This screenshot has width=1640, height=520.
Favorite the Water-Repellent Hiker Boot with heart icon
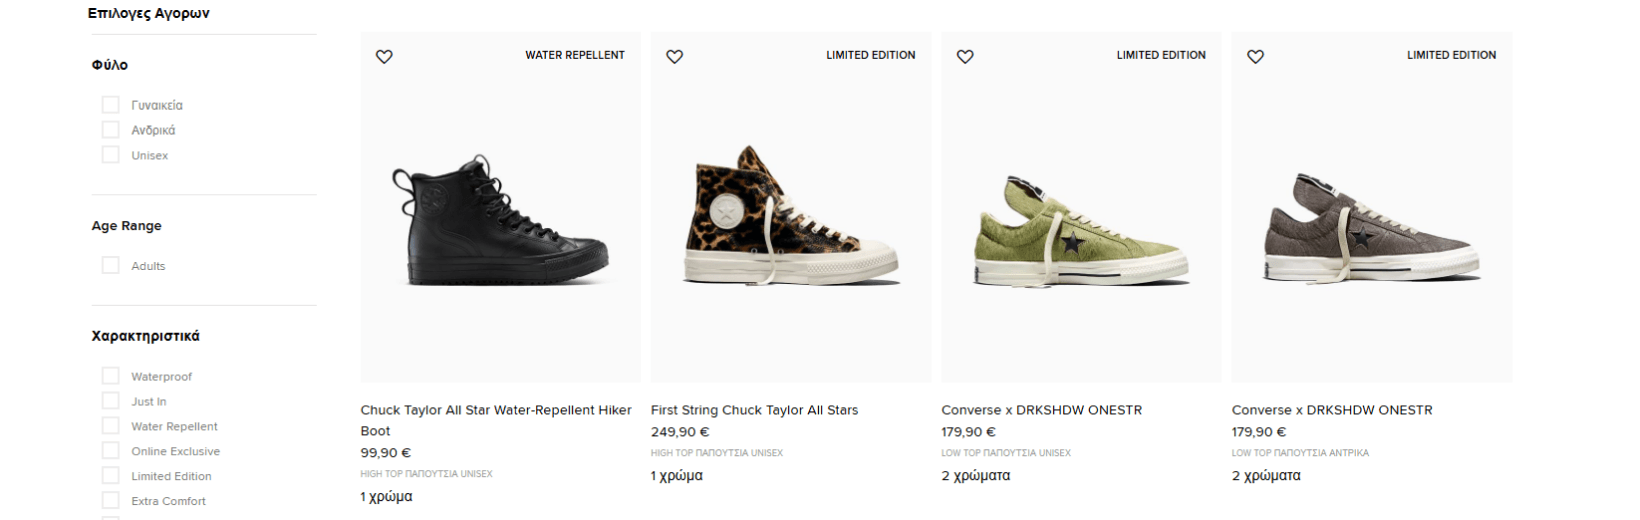pyautogui.click(x=384, y=57)
